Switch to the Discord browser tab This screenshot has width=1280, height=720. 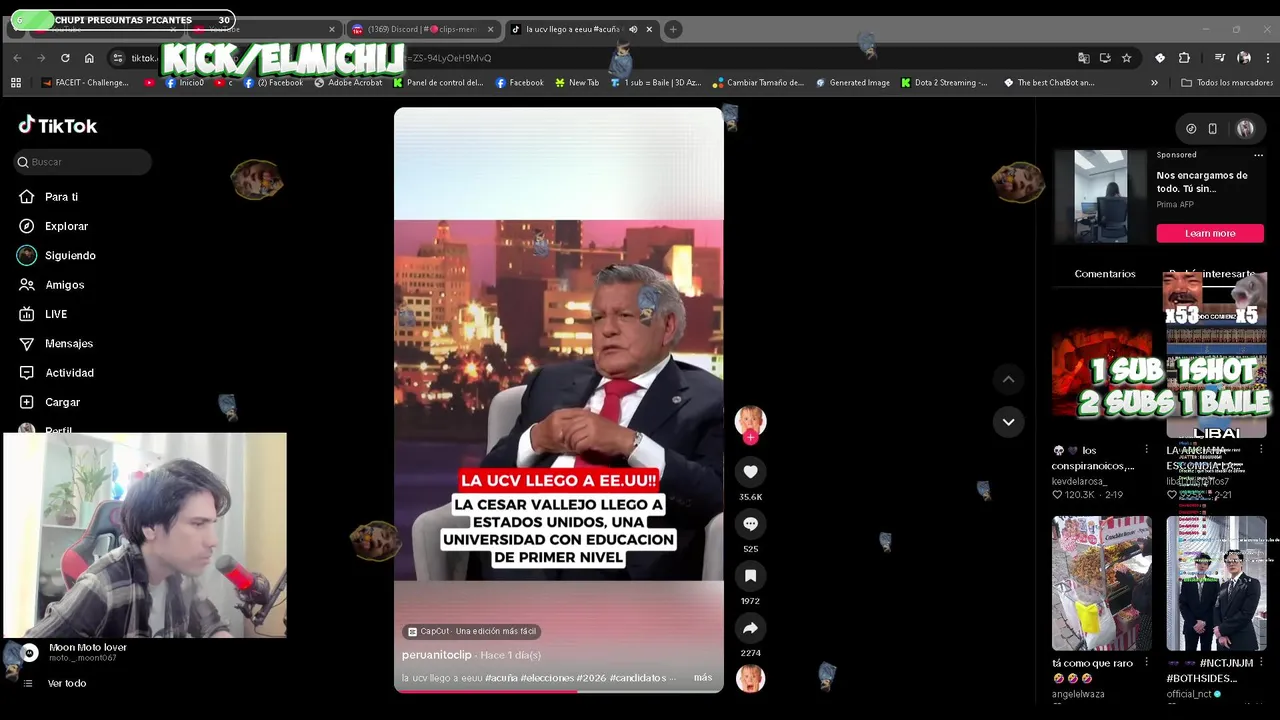tap(420, 29)
